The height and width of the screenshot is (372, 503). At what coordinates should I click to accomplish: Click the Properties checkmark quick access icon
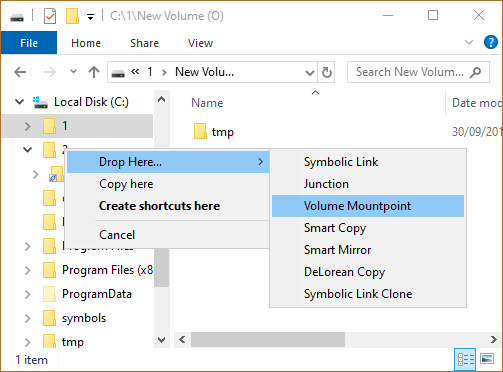click(x=50, y=16)
